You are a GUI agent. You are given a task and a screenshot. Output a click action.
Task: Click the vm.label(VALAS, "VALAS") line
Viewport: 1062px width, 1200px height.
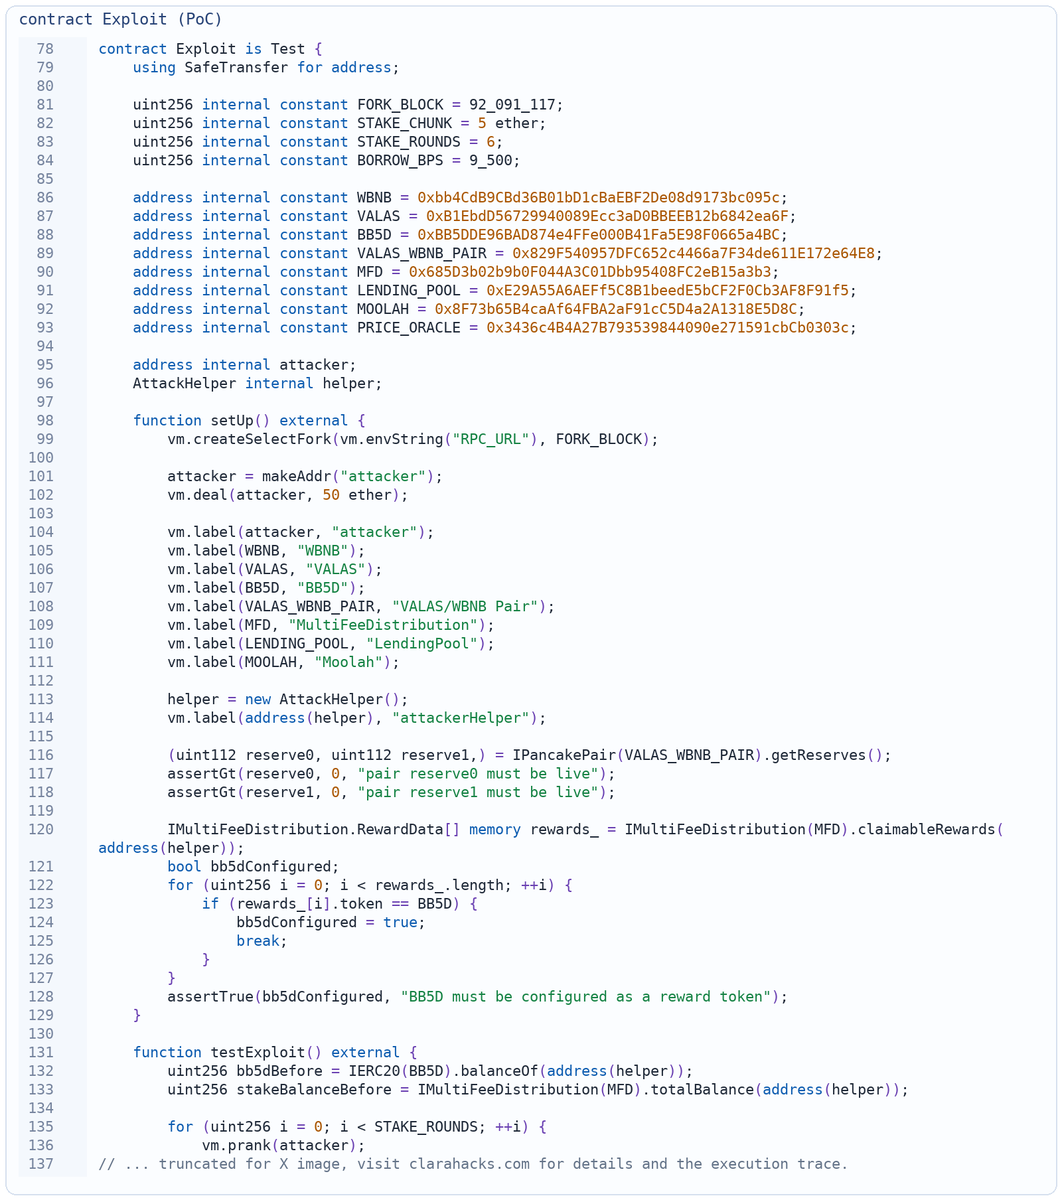tap(275, 569)
